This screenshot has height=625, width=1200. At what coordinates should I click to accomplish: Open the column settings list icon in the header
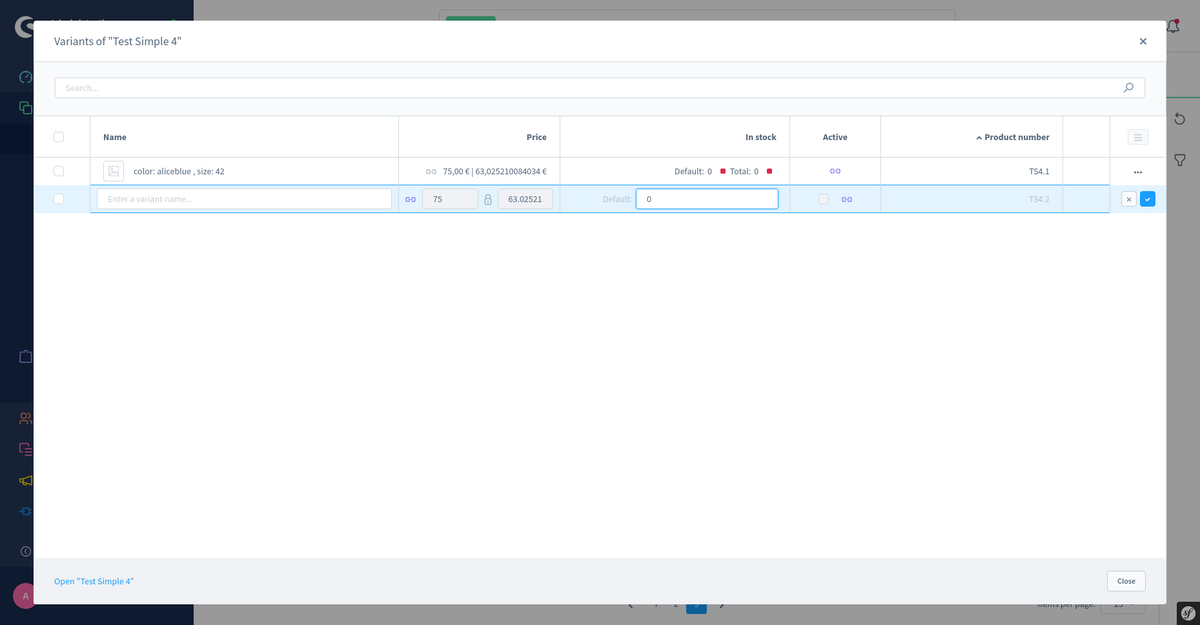click(1138, 137)
